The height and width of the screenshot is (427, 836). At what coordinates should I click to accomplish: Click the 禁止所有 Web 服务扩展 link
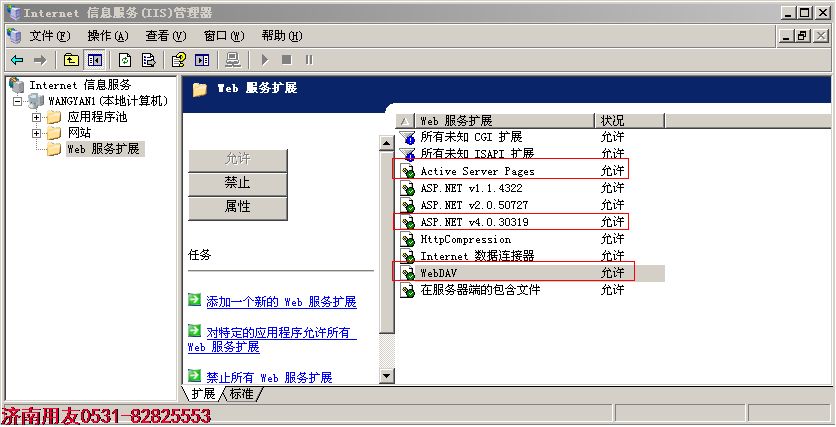pos(269,377)
